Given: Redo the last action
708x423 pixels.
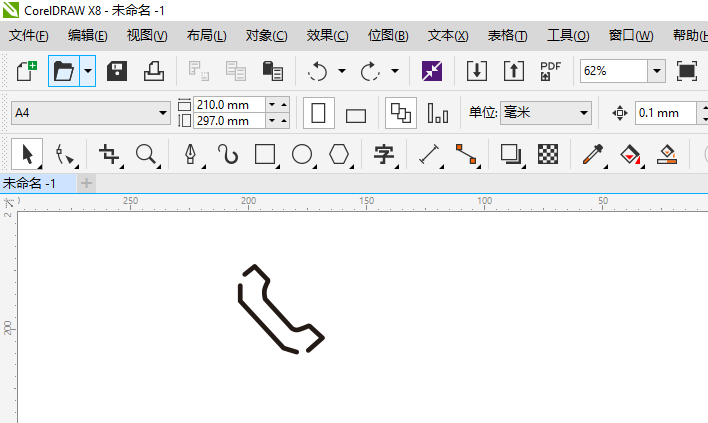Looking at the screenshot, I should tap(370, 71).
